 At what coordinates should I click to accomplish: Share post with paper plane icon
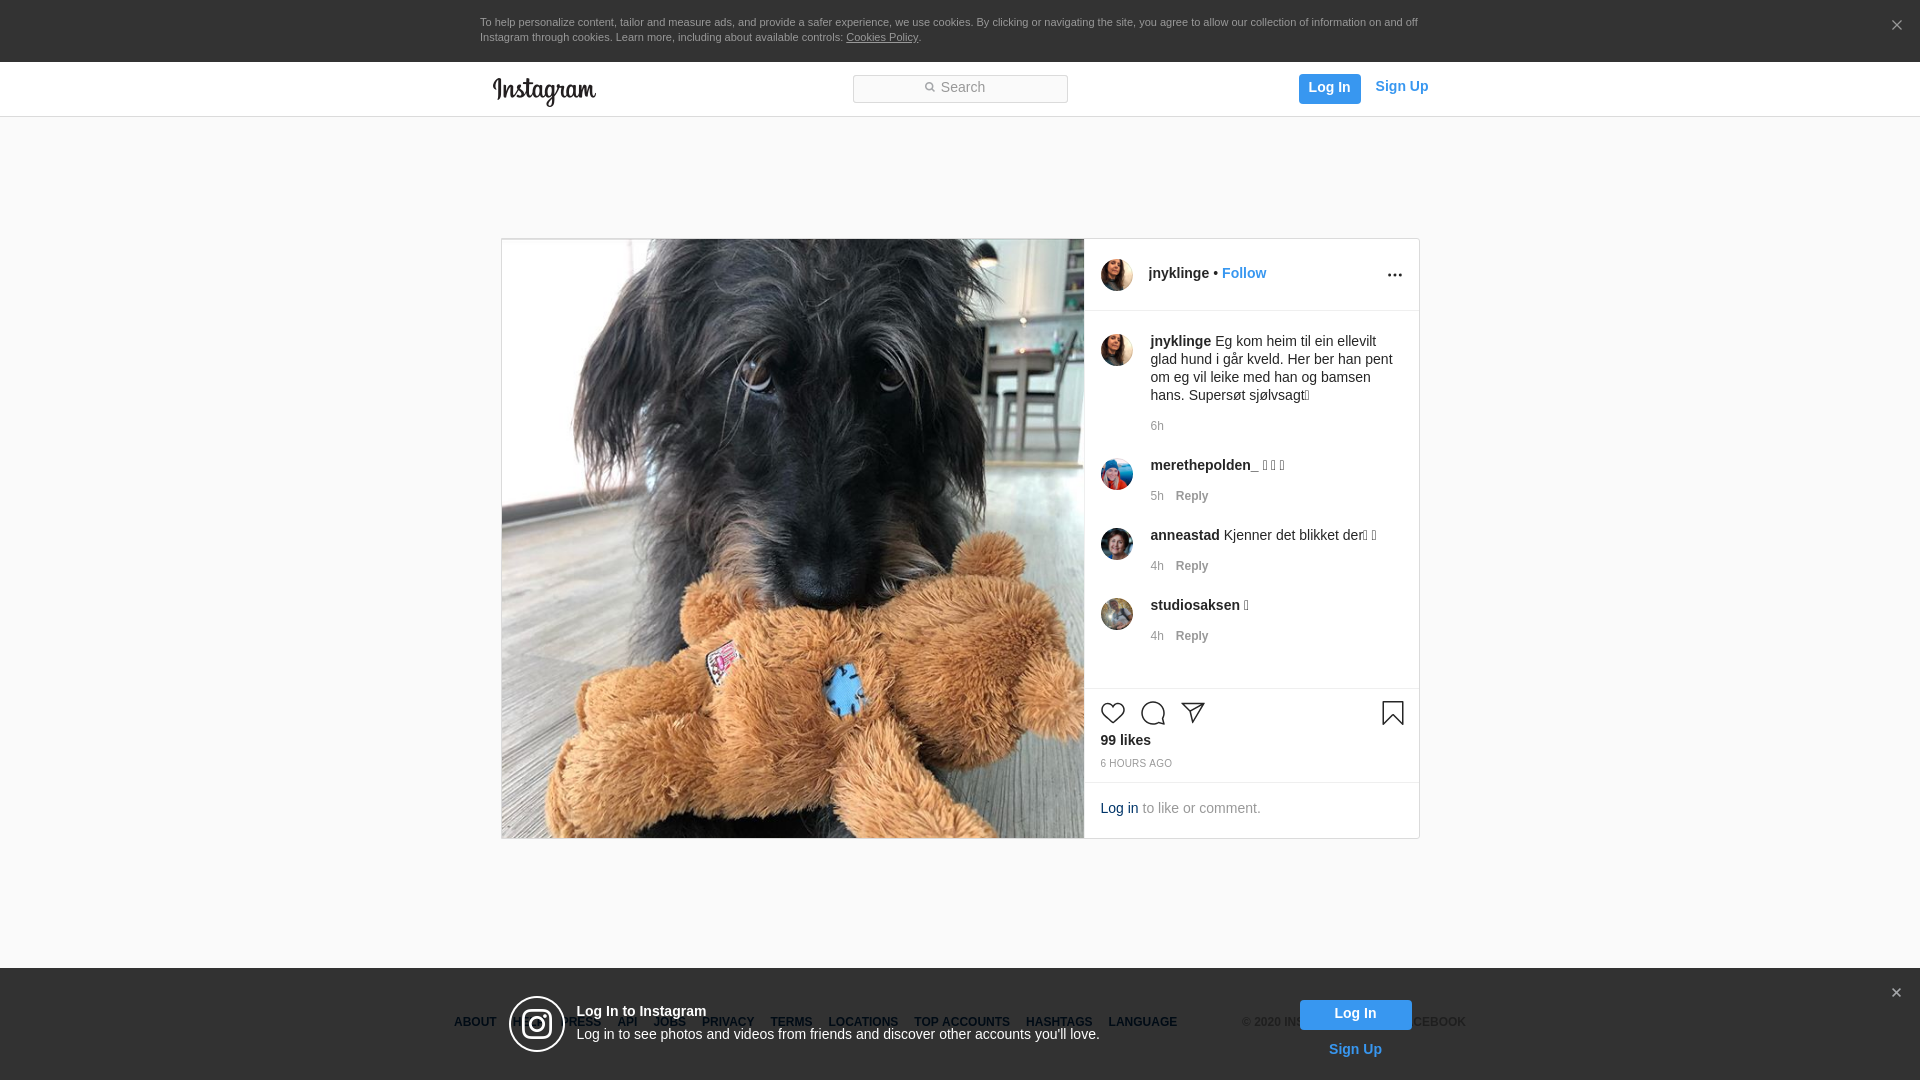tap(1192, 713)
